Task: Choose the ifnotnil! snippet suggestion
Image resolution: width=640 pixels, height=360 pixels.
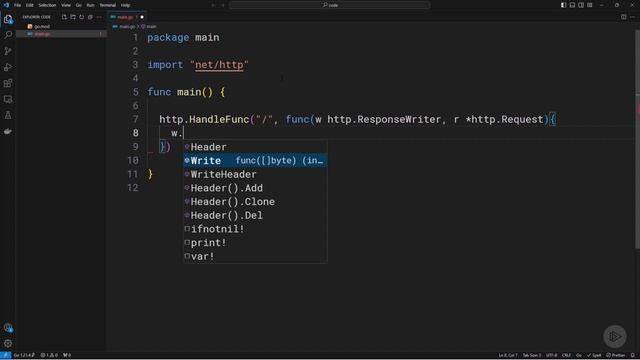Action: click(255, 229)
